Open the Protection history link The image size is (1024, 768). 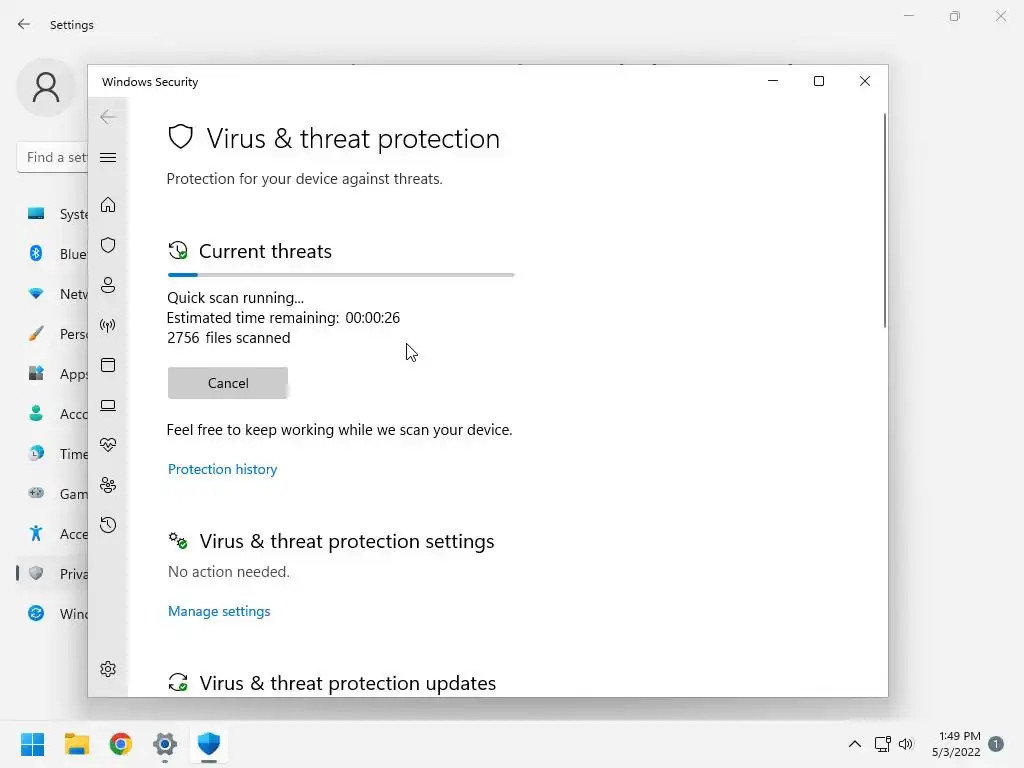click(223, 469)
